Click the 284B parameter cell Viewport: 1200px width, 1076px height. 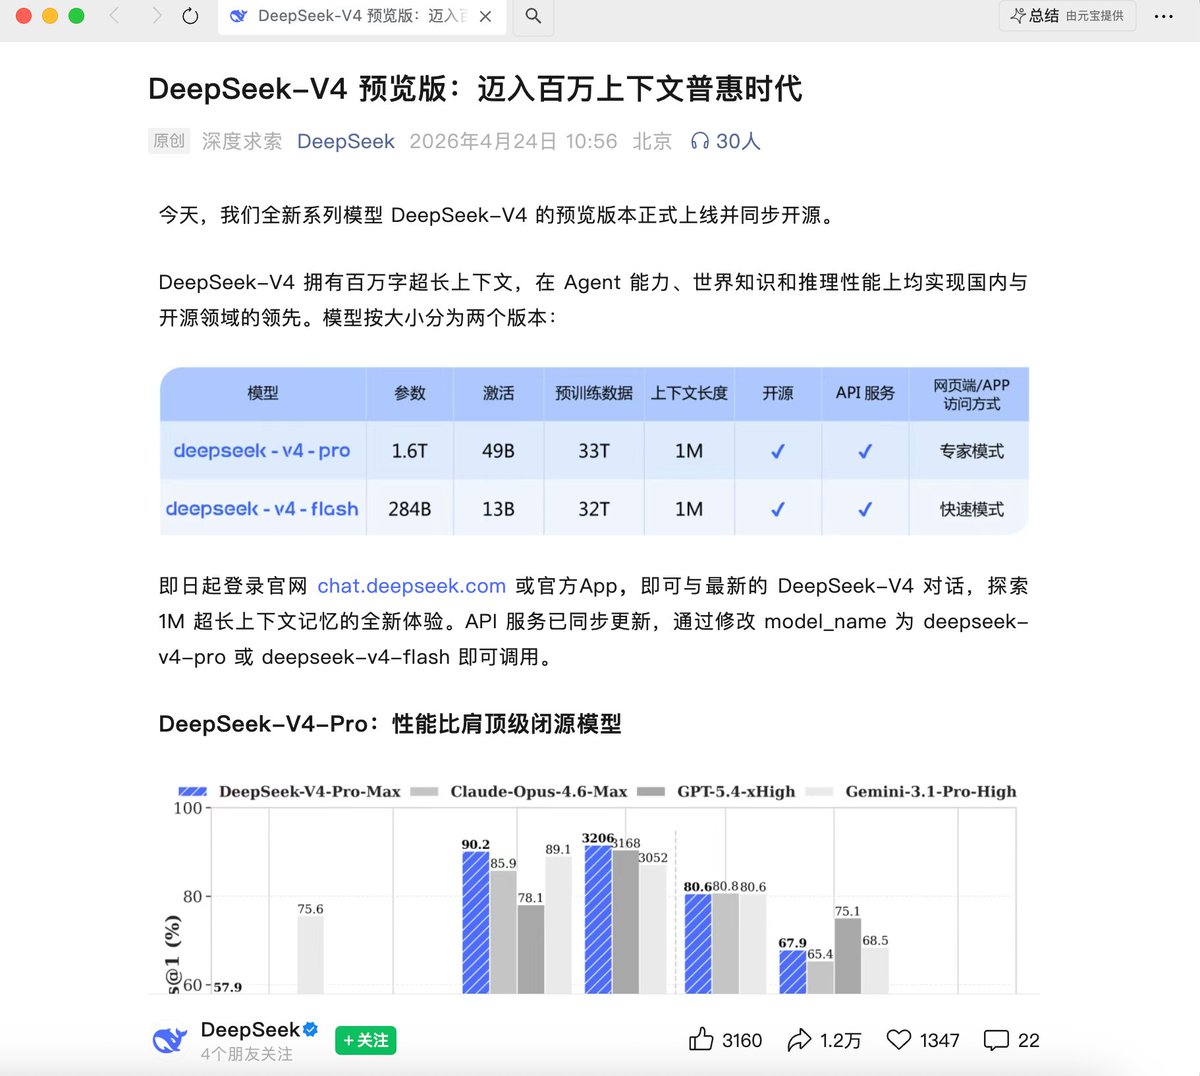point(410,509)
